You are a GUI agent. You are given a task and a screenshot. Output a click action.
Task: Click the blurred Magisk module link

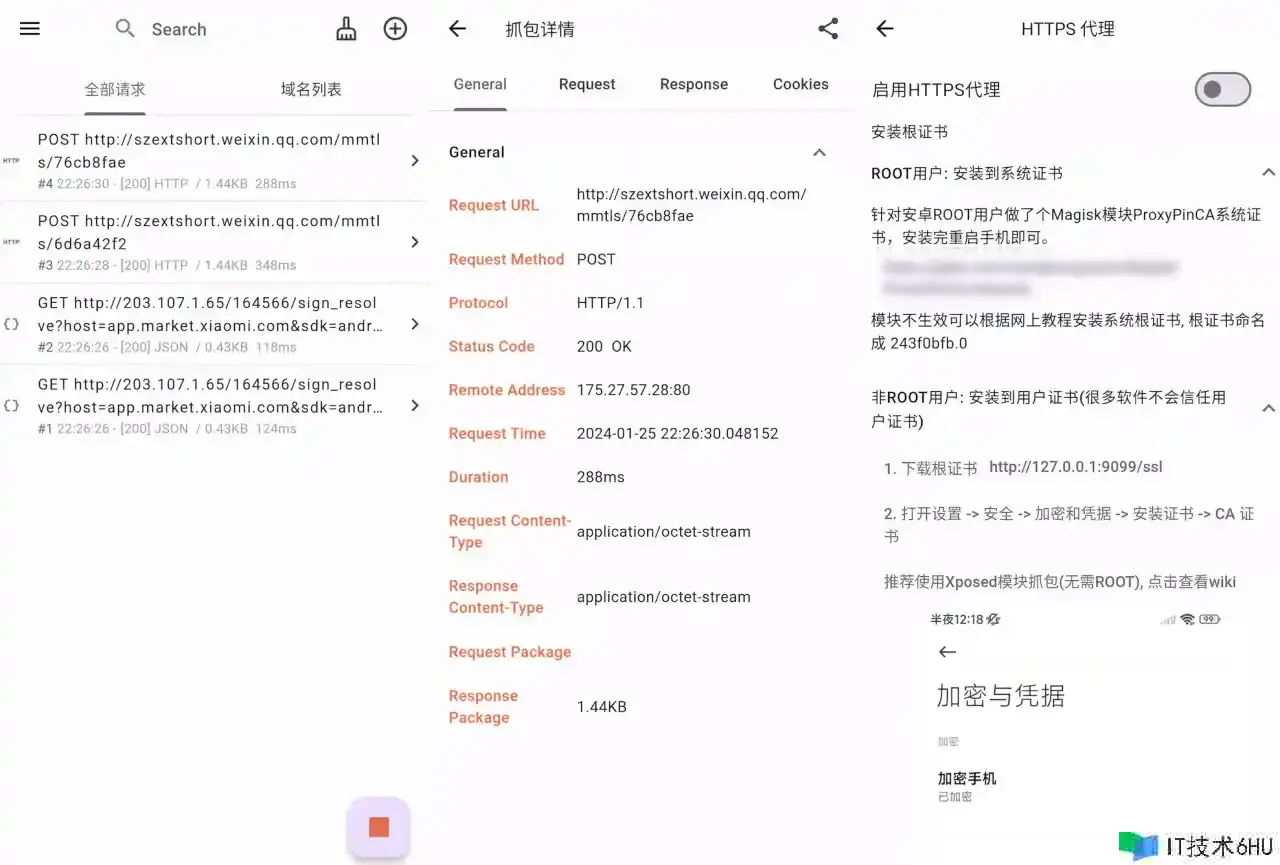[1030, 278]
